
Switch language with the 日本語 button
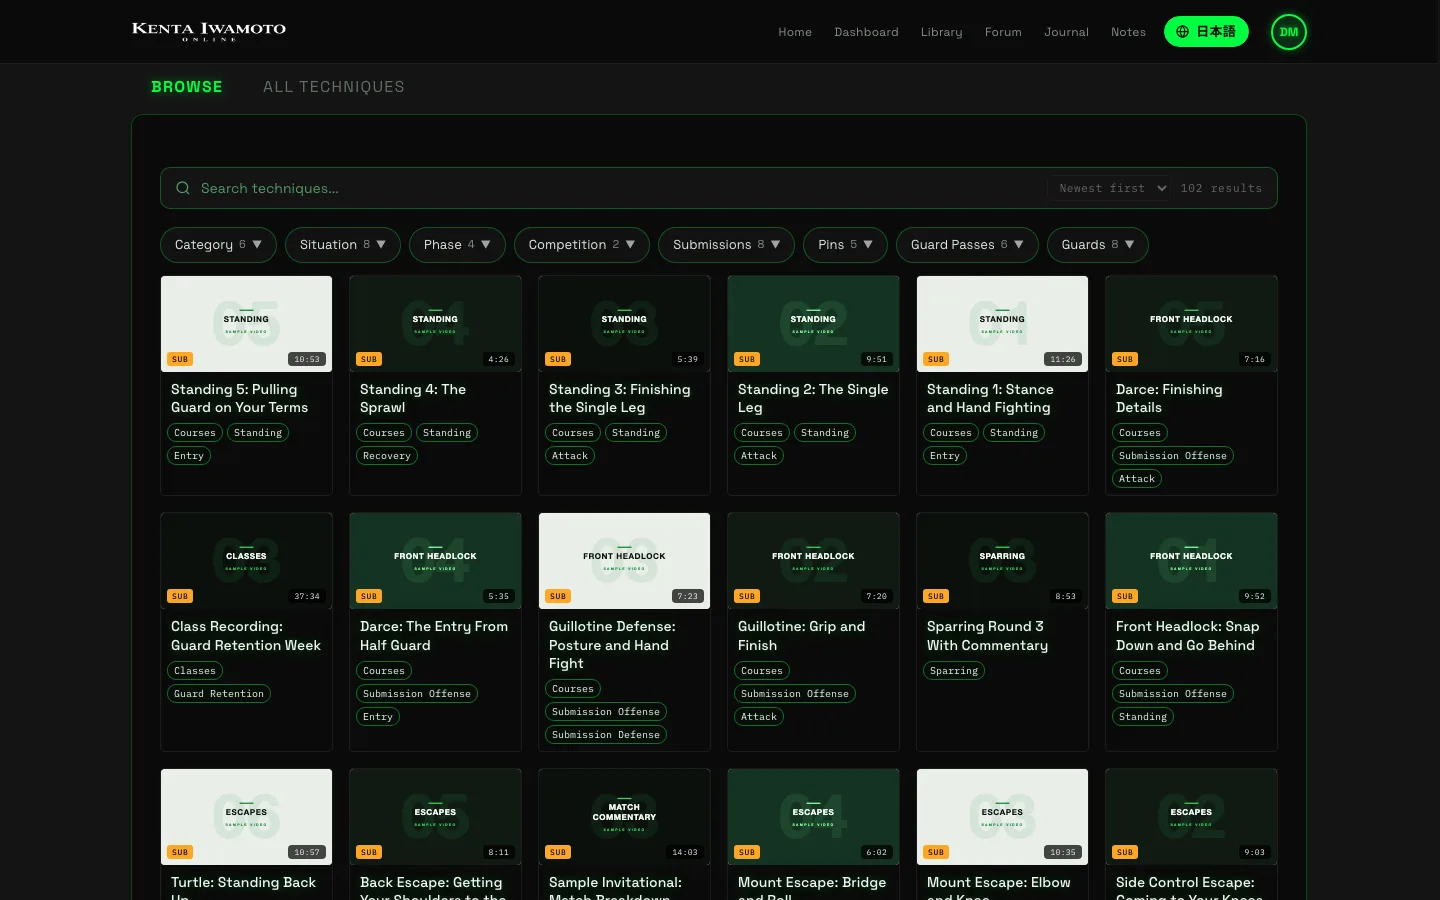point(1206,32)
